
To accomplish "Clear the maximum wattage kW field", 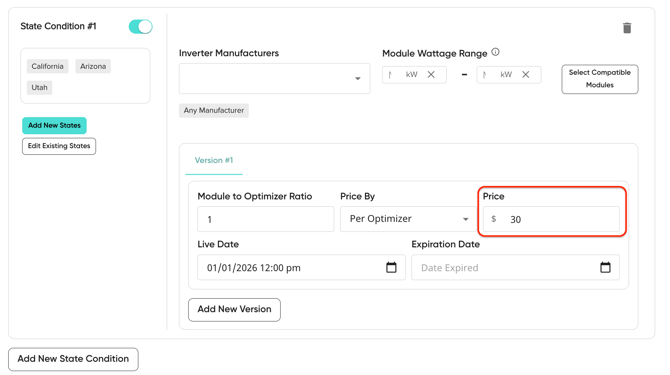I will point(526,74).
